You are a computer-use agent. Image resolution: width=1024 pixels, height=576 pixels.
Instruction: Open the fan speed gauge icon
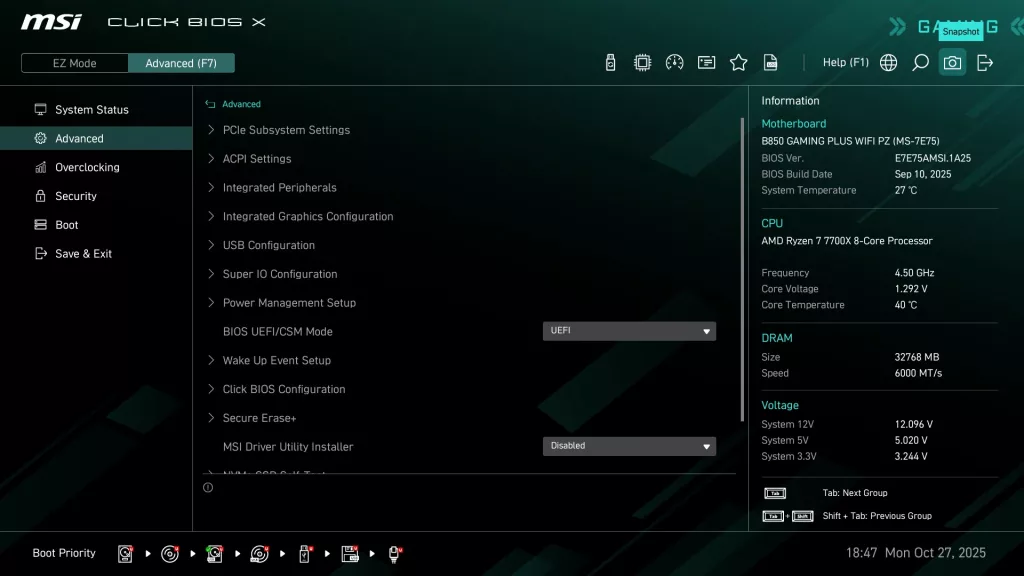(674, 62)
